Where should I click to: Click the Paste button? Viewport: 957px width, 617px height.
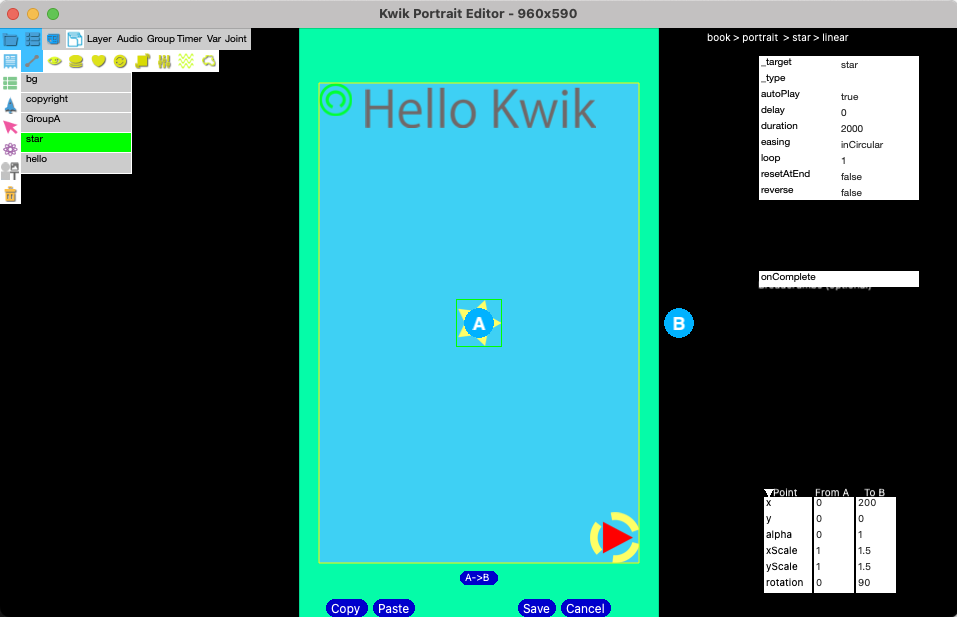(x=394, y=608)
